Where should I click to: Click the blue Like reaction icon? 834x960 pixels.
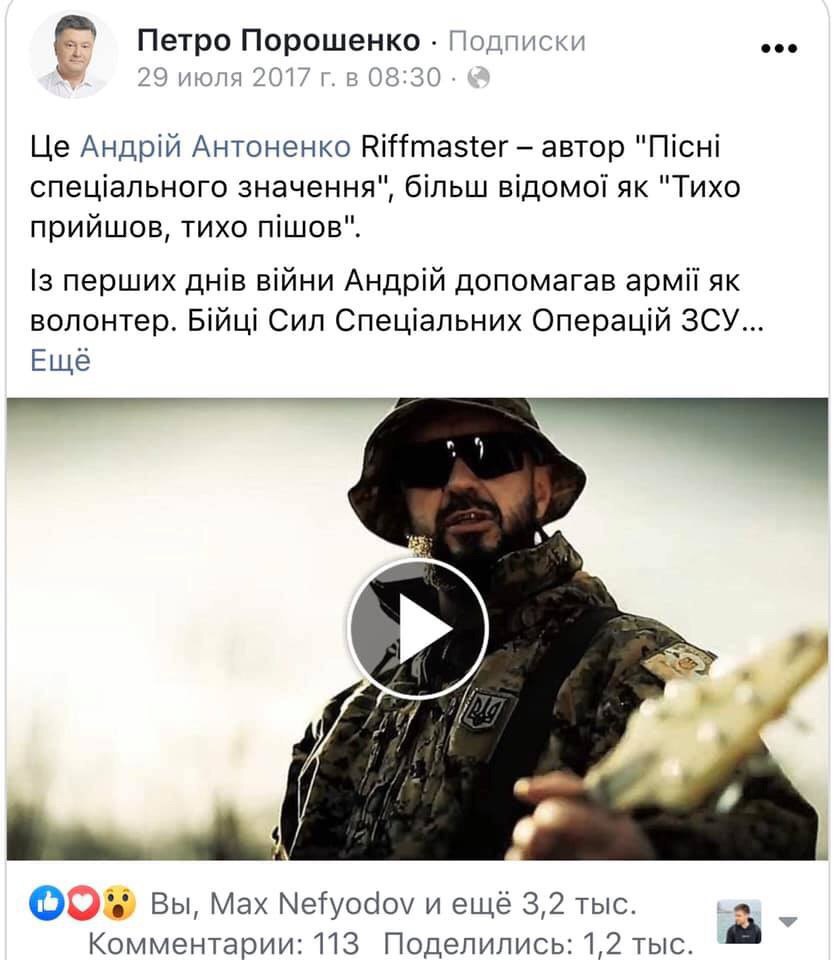(x=47, y=903)
